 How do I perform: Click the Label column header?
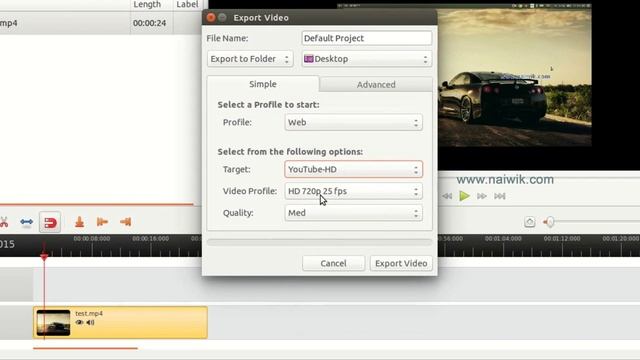click(187, 4)
